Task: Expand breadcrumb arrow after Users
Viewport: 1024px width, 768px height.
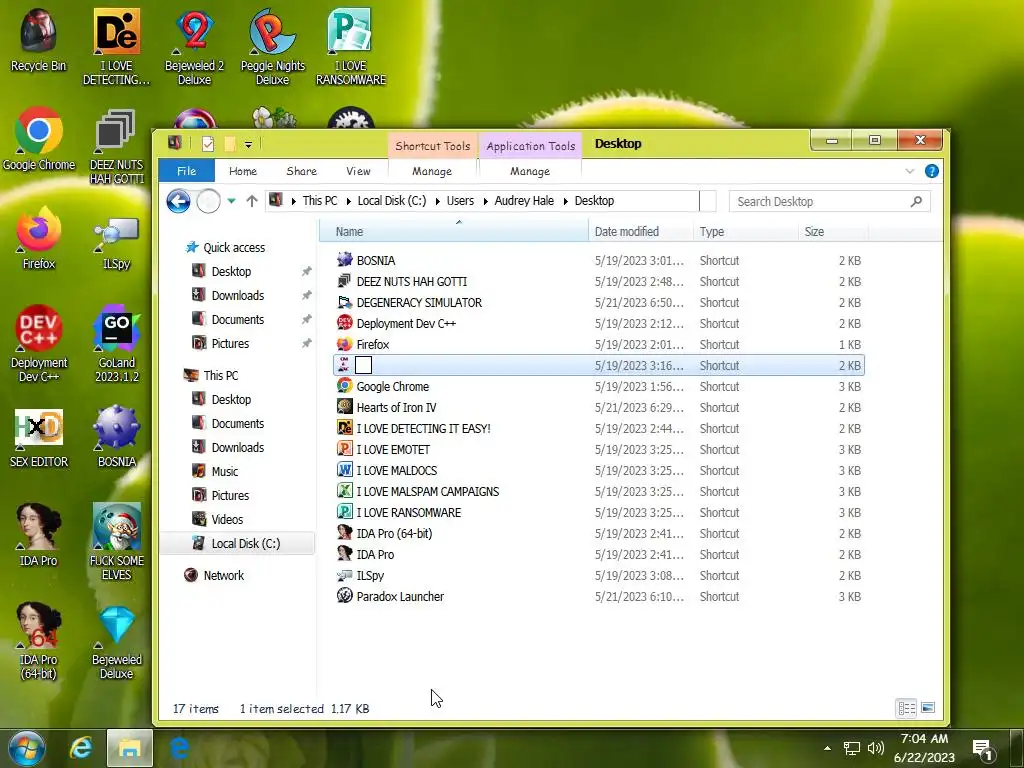Action: pos(485,201)
